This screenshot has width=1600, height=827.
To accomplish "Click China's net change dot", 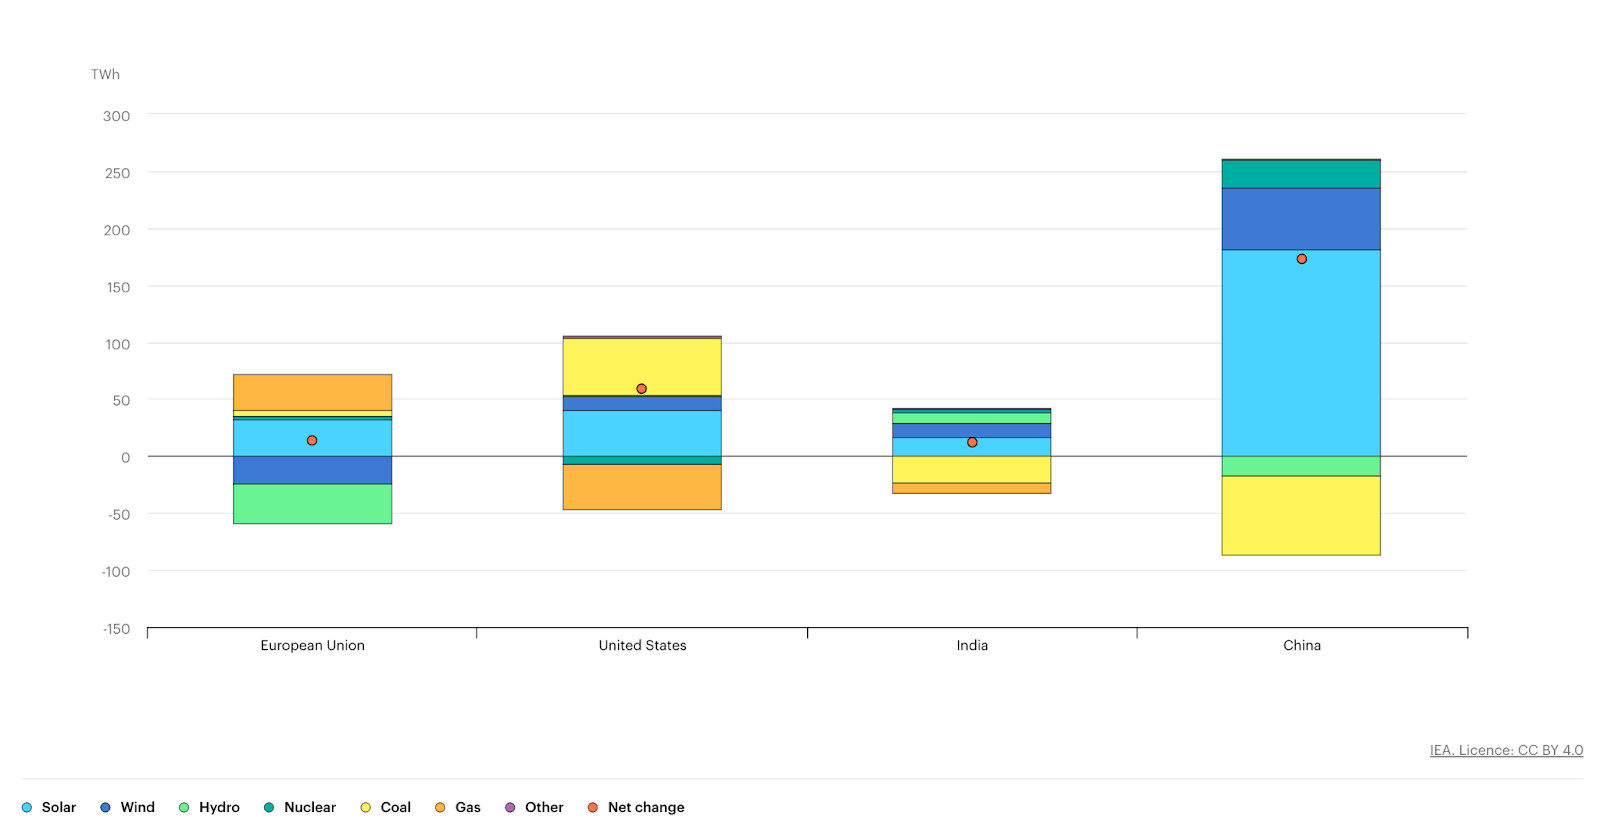I will pos(1301,259).
